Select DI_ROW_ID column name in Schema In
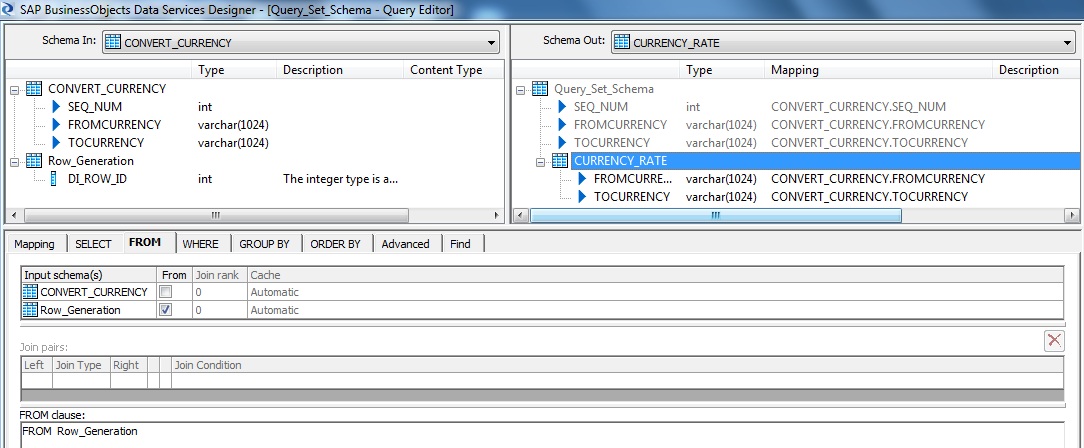 tap(97, 178)
